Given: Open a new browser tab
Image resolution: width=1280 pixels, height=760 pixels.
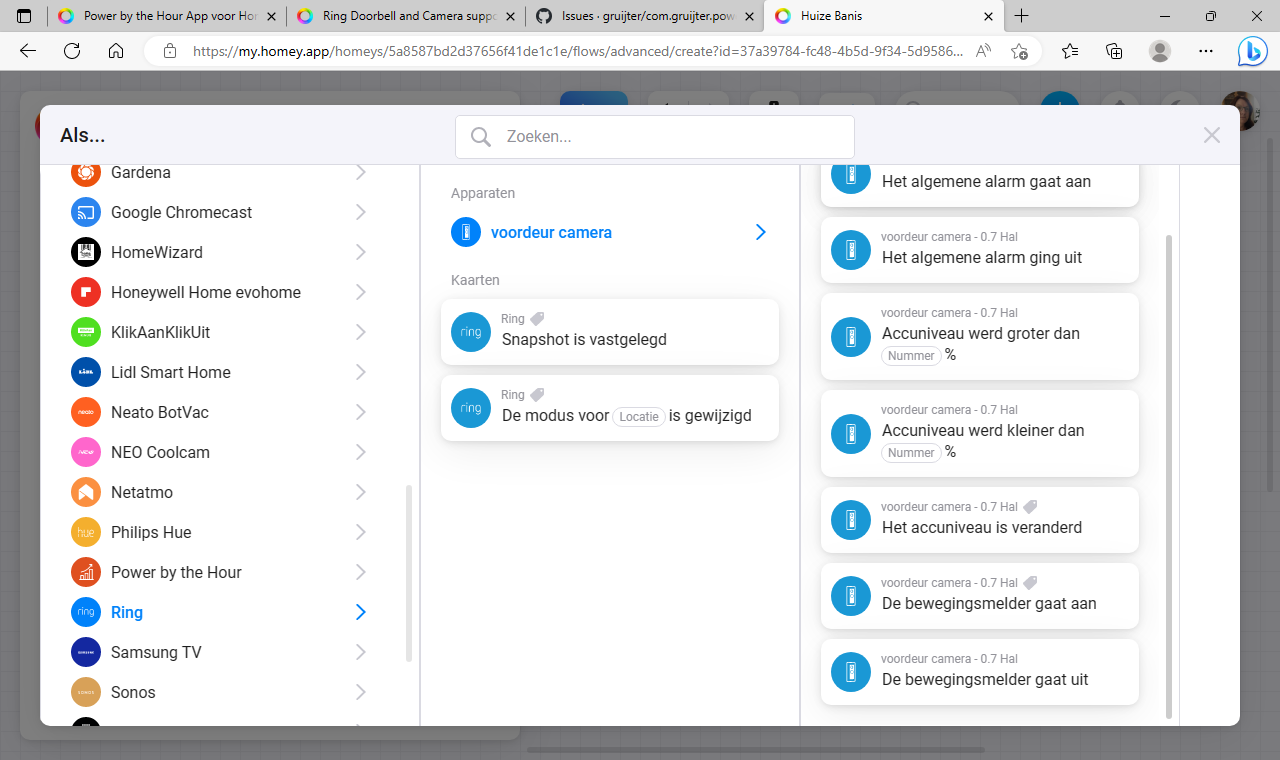Looking at the screenshot, I should [1021, 16].
